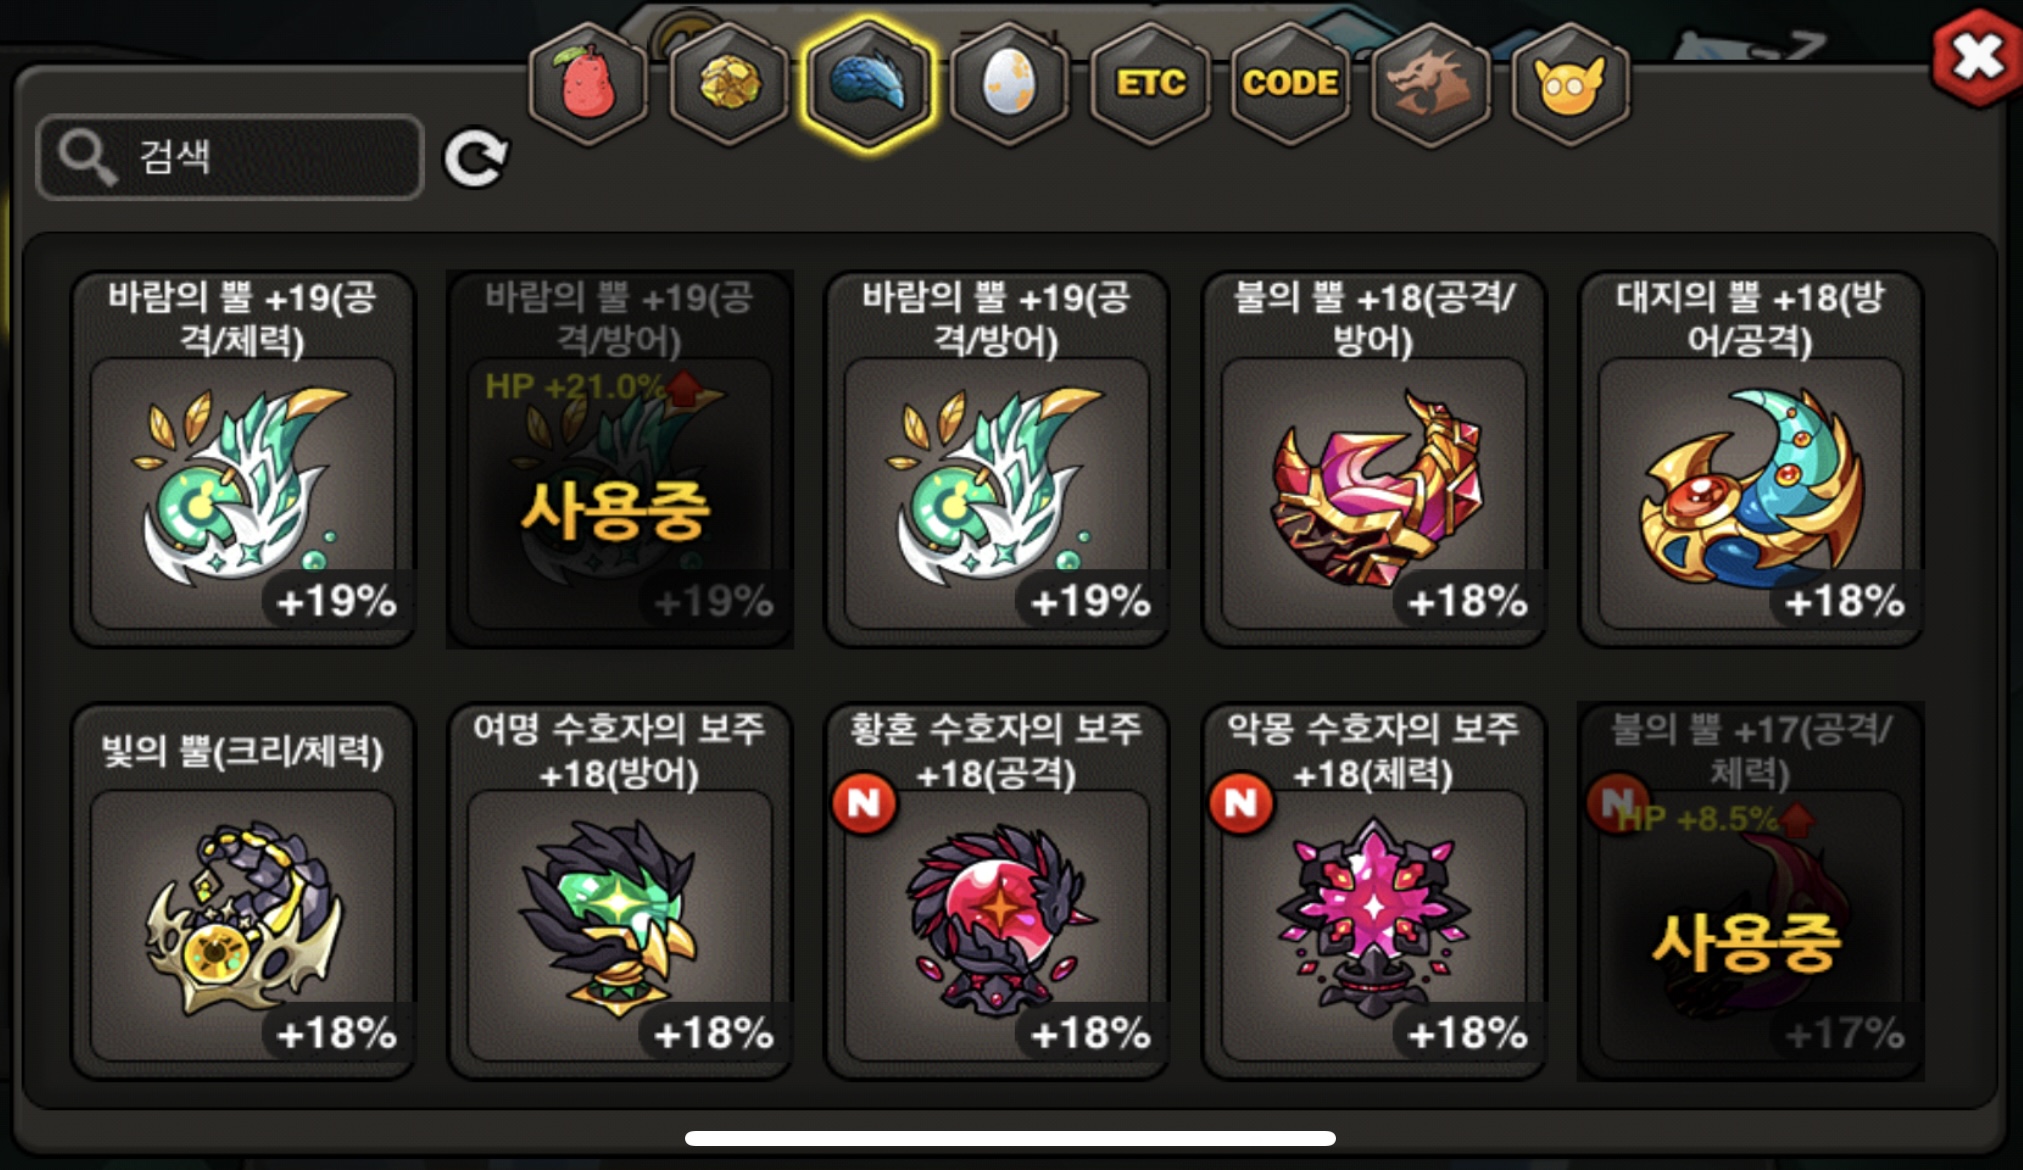This screenshot has height=1170, width=2023.
Task: Select in-use 바람의 뿔 +19 with HP +21.0%
Action: (x=620, y=459)
